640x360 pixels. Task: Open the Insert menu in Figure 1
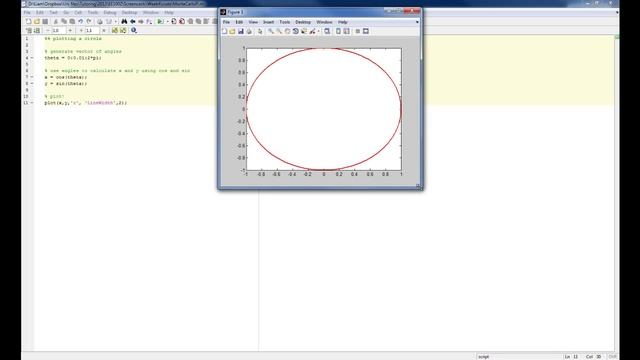[x=268, y=22]
